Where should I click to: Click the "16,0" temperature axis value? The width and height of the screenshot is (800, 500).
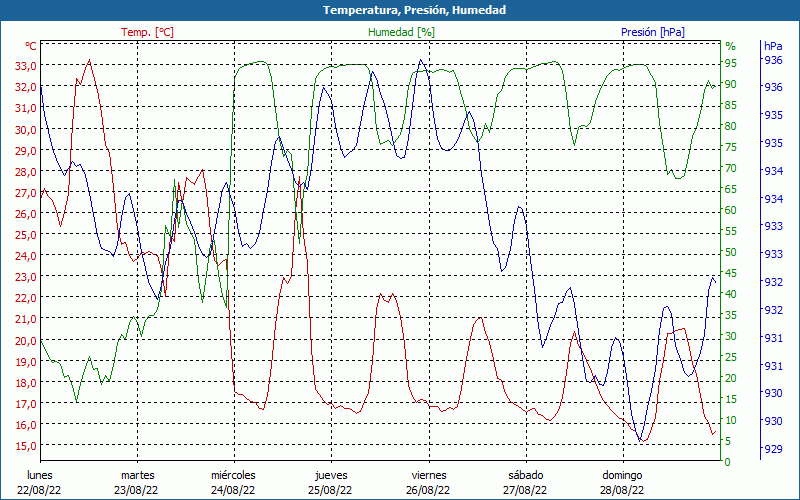click(x=26, y=424)
